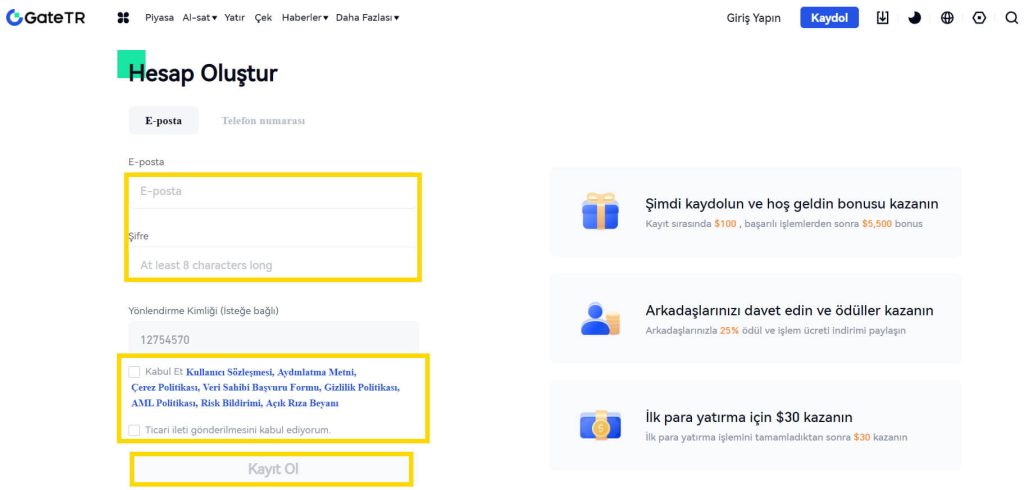Expand the Al-sat dropdown menu
The width and height of the screenshot is (1024, 490).
click(200, 18)
